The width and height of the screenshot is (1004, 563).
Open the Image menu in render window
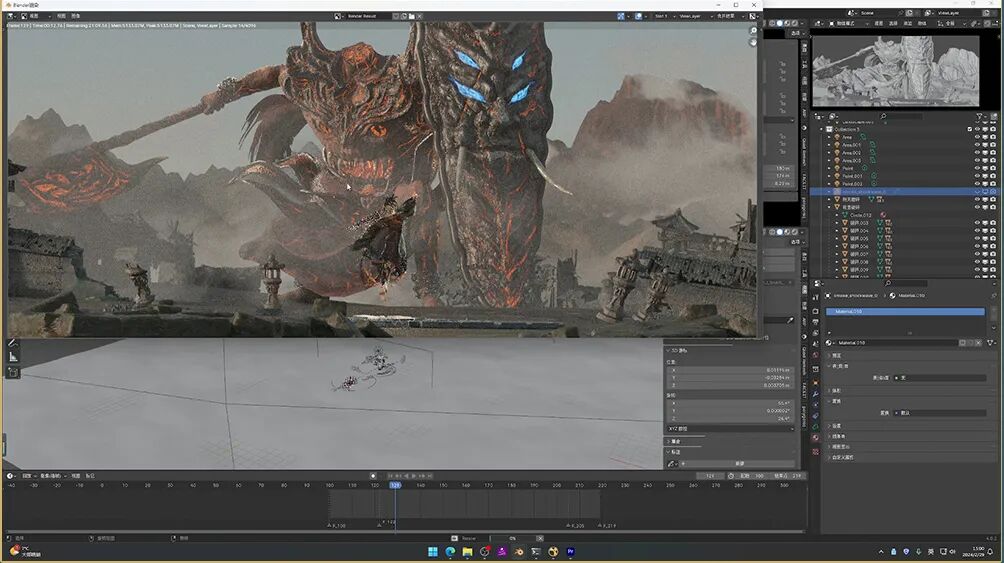76,16
